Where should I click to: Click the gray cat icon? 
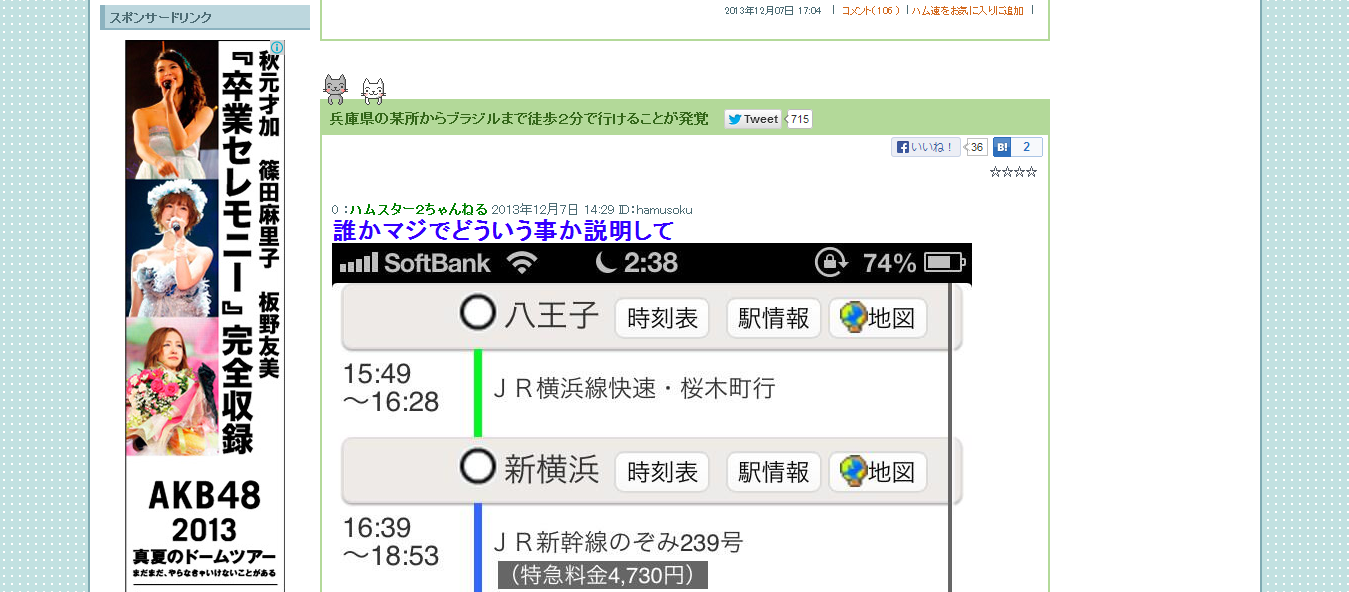(x=336, y=88)
